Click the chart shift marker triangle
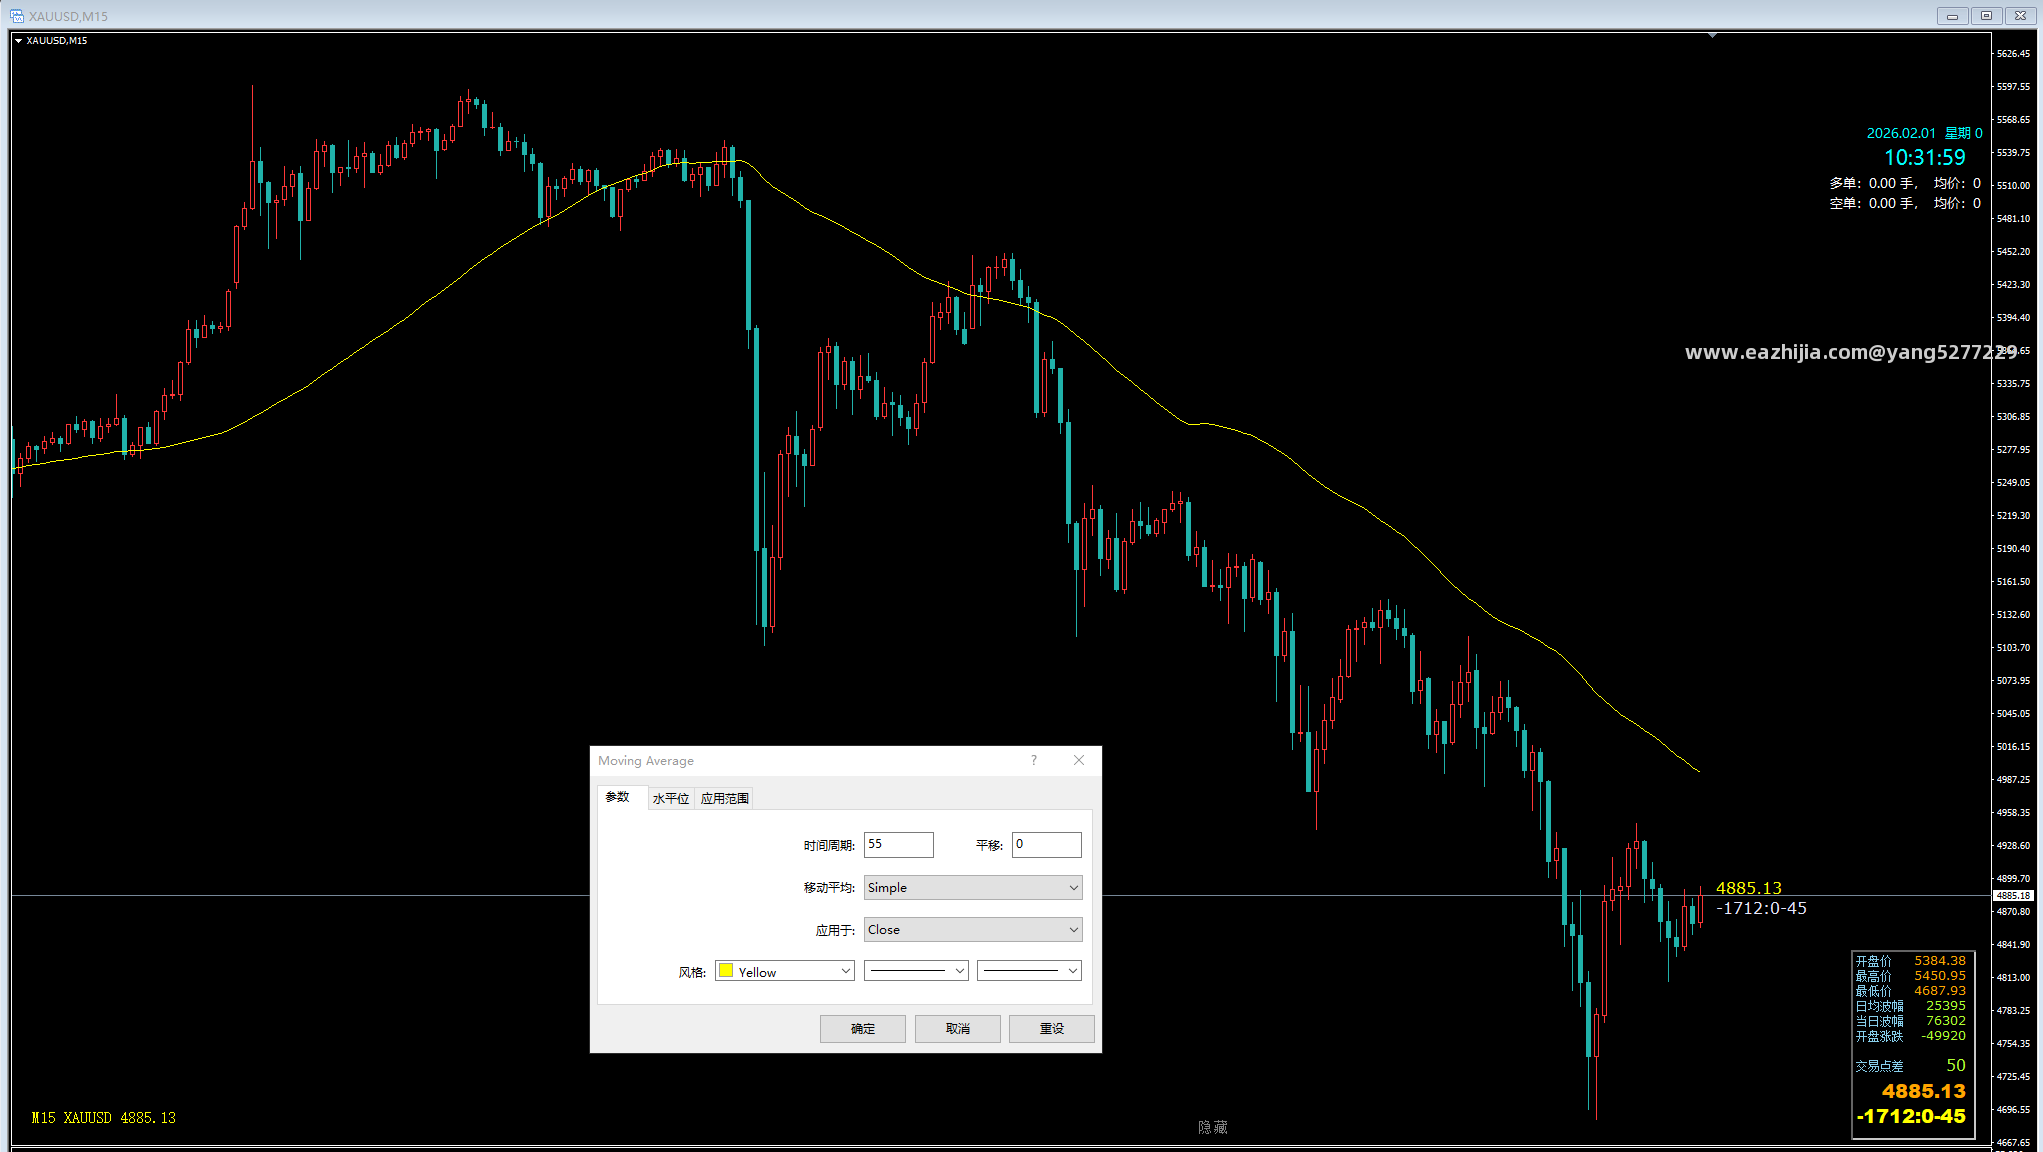The height and width of the screenshot is (1152, 2043). pyautogui.click(x=1712, y=36)
